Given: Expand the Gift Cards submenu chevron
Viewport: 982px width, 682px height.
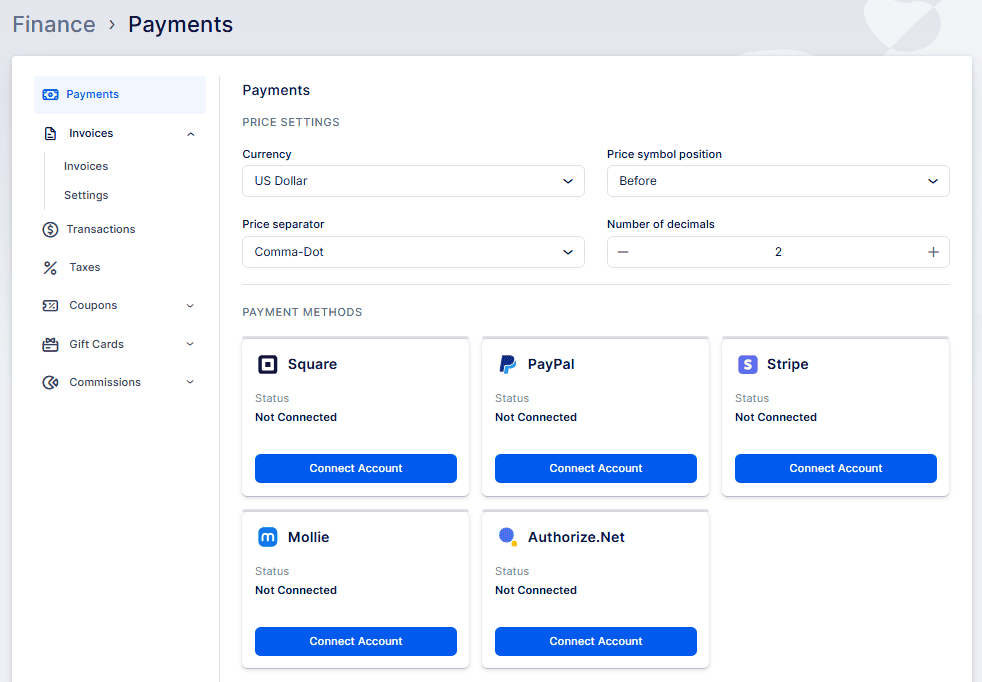Looking at the screenshot, I should tap(190, 344).
